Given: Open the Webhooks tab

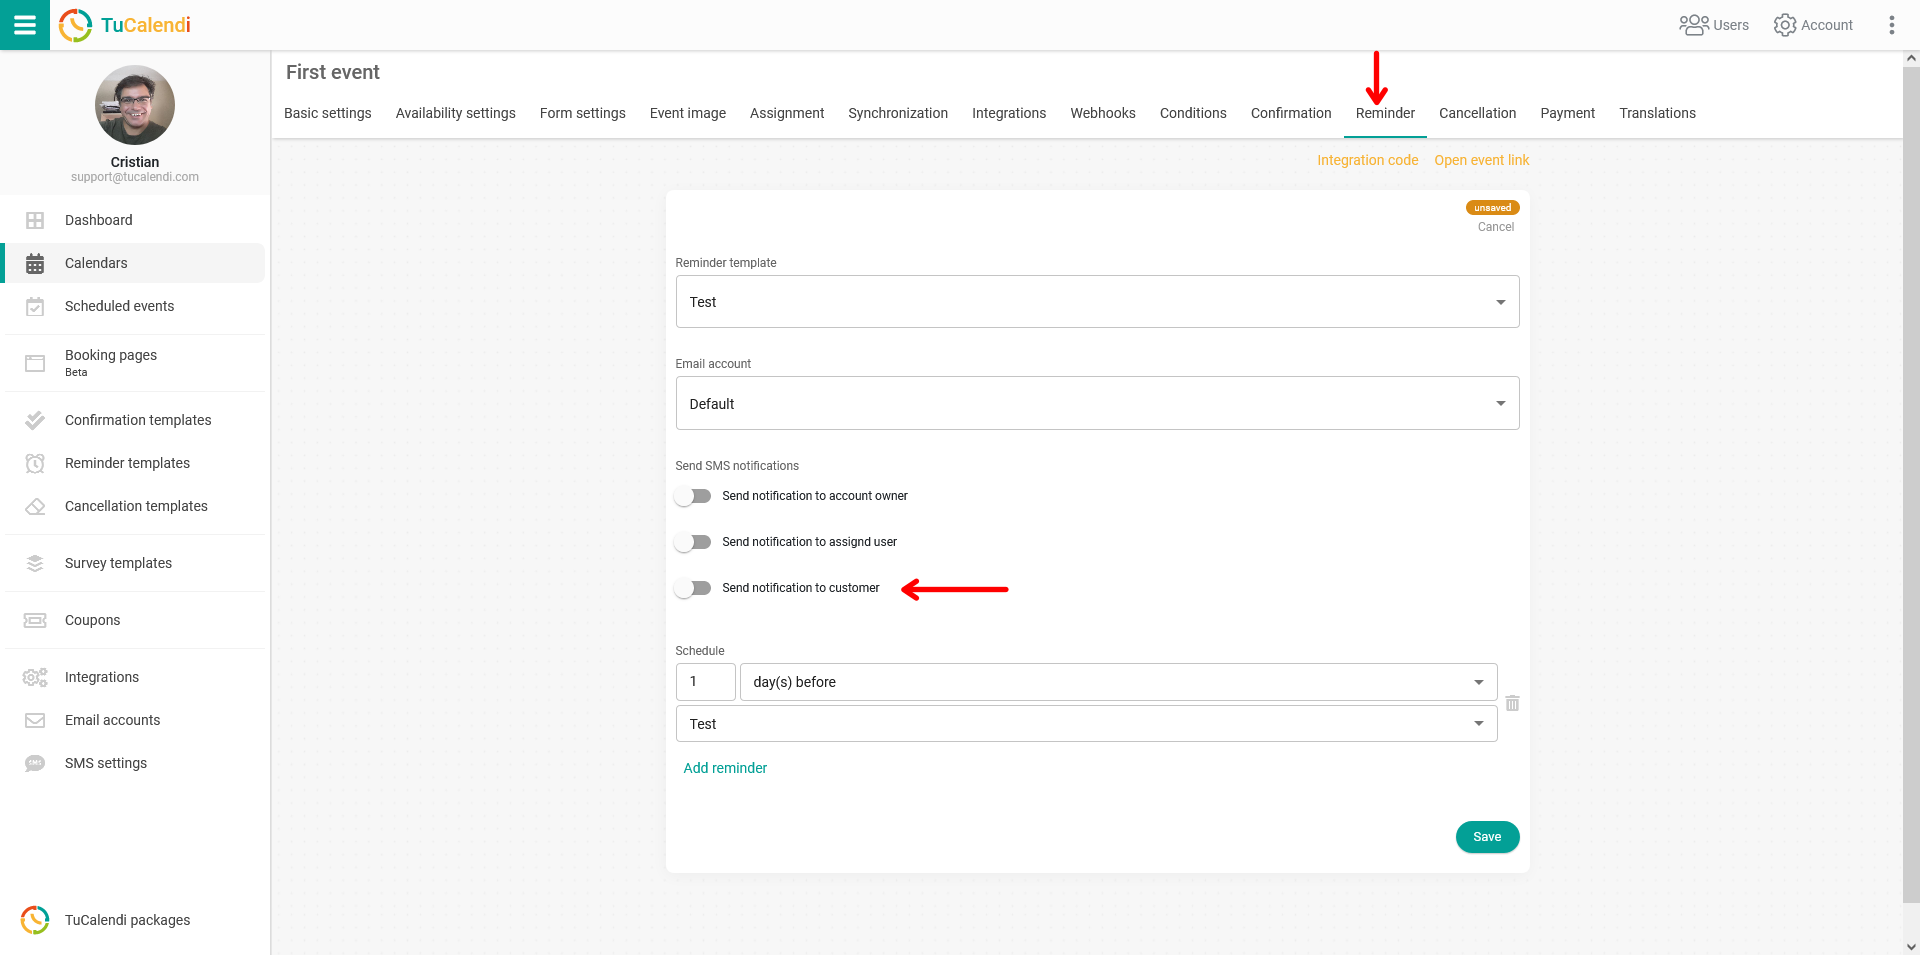Looking at the screenshot, I should pos(1102,113).
